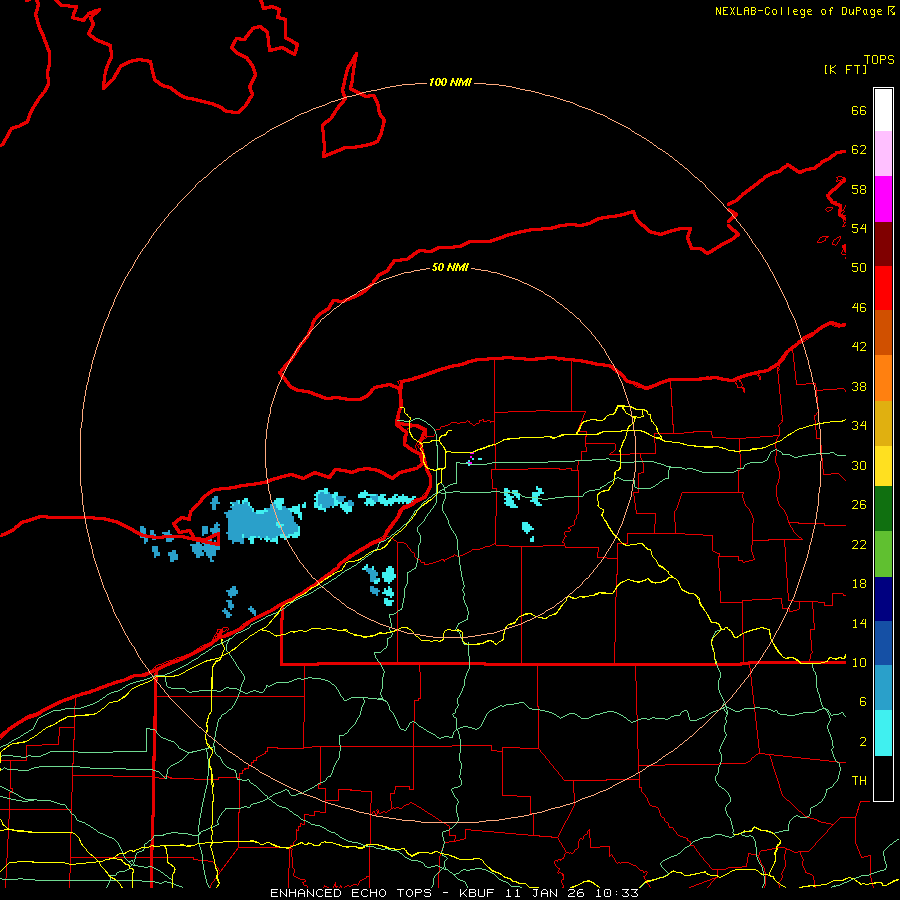Click the legend value 38
This screenshot has width=900, height=900.
pos(859,386)
